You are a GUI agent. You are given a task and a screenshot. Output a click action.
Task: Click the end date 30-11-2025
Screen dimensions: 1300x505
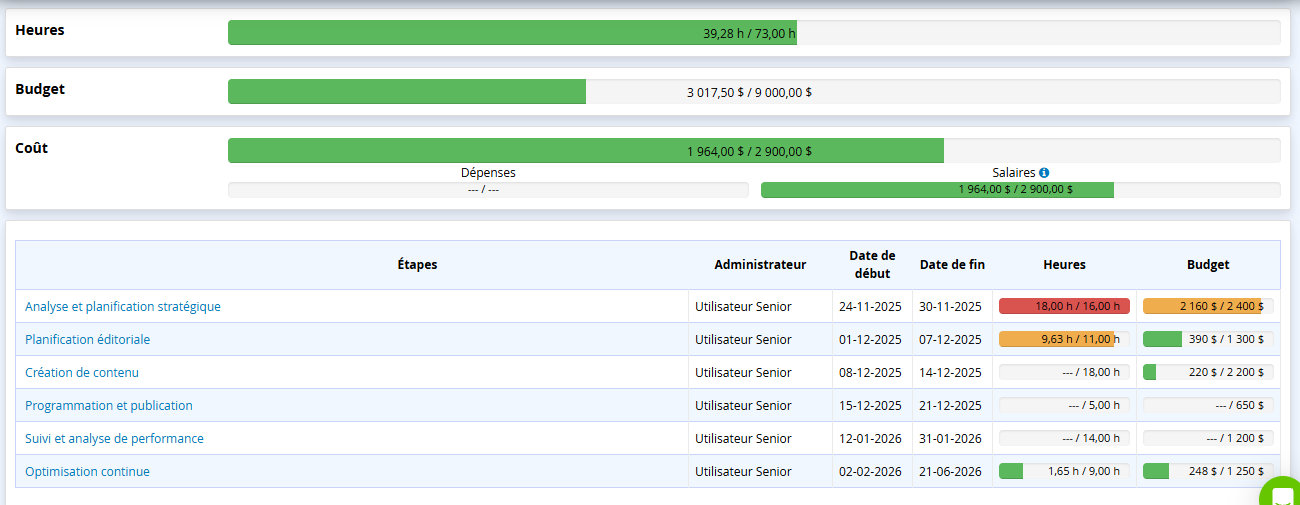[950, 307]
